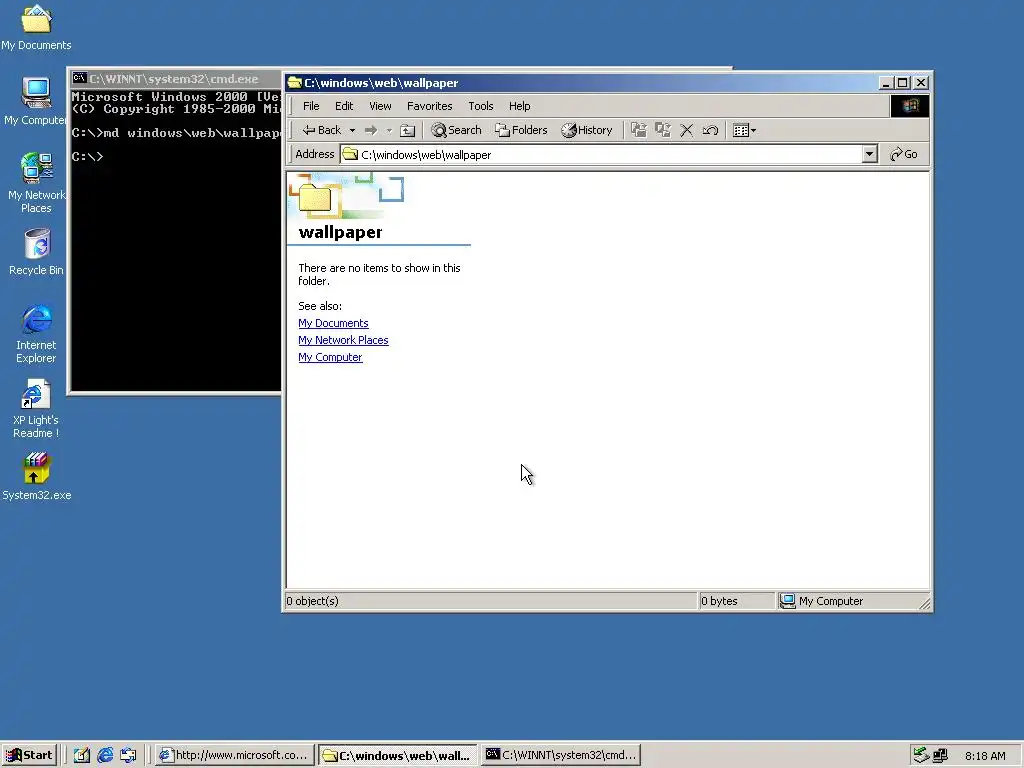Select System32.exe desktop icon
Image resolution: width=1024 pixels, height=768 pixels.
(x=36, y=477)
